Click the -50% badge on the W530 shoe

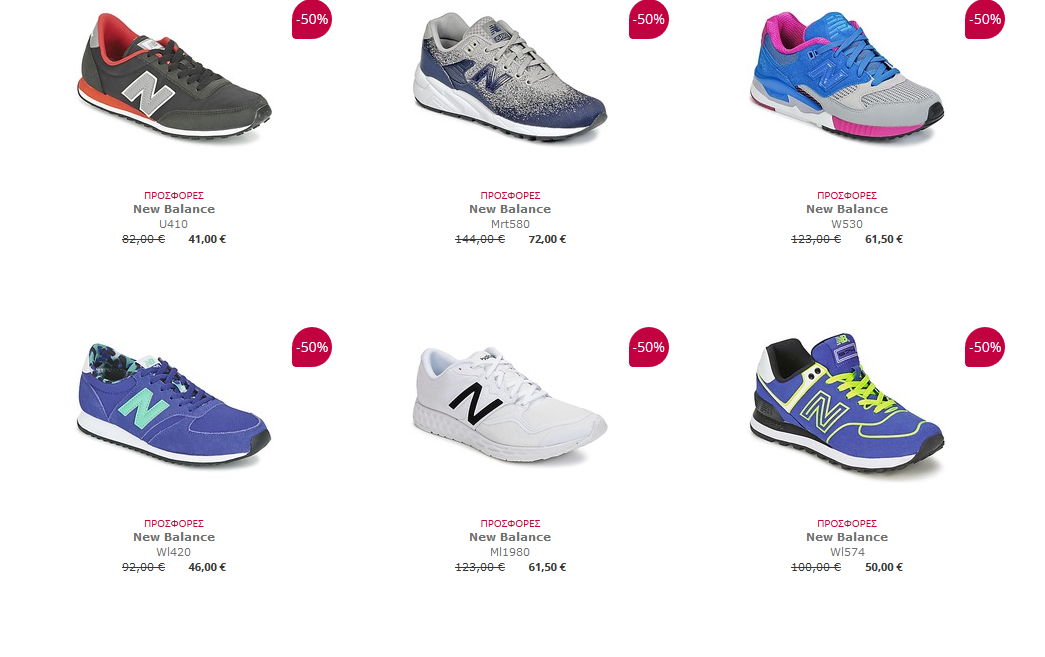(x=984, y=19)
